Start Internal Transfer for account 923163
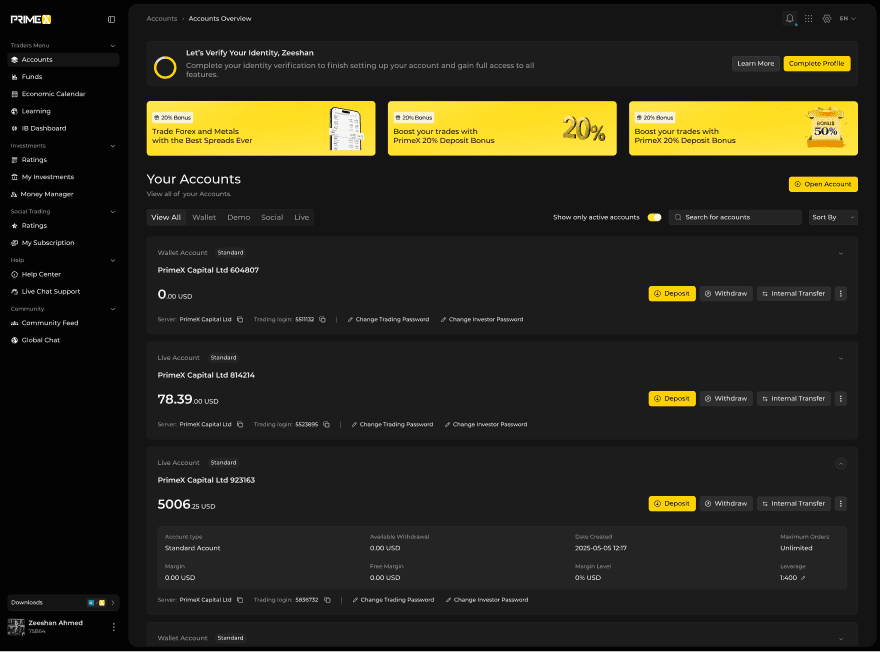 [x=794, y=503]
